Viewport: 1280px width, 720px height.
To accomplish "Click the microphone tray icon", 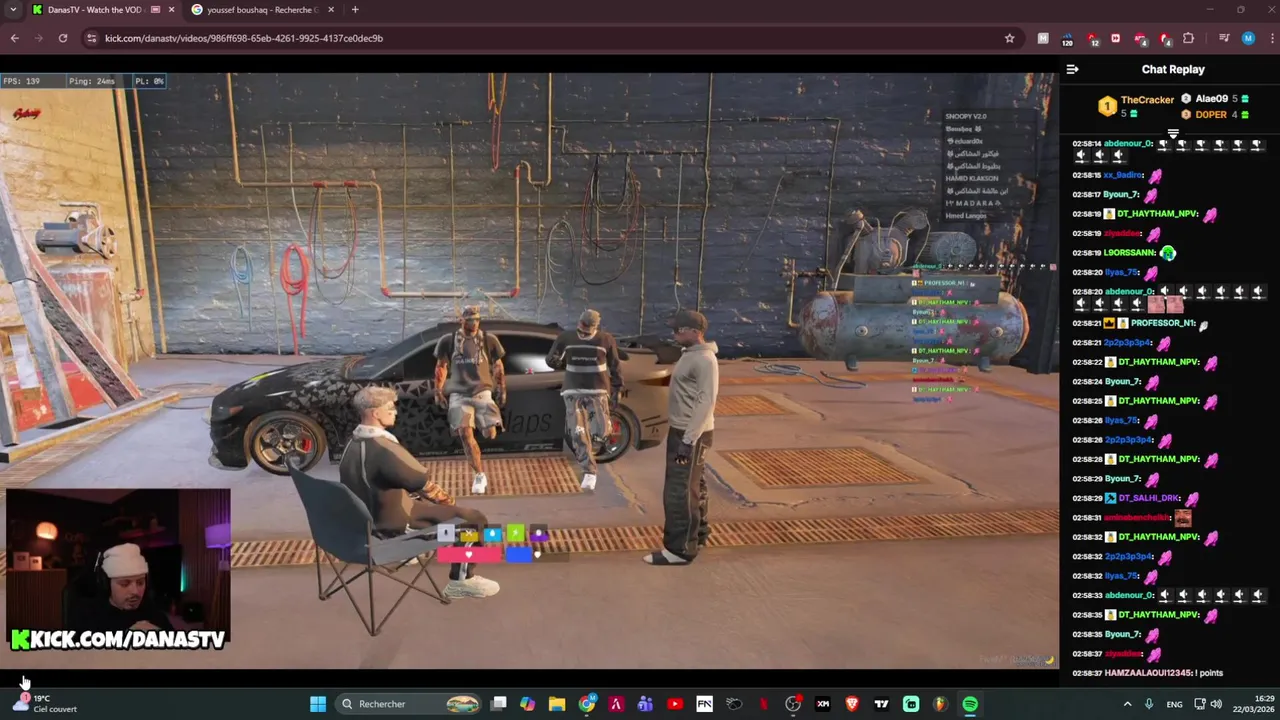I will point(1148,704).
